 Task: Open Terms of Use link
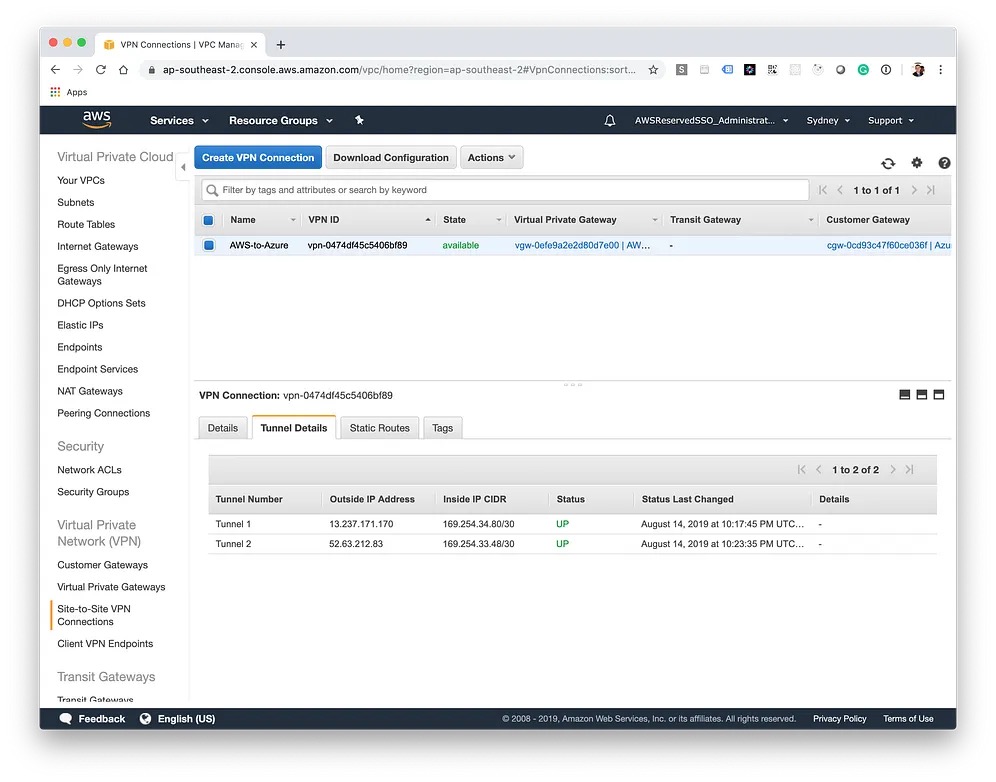tap(908, 718)
